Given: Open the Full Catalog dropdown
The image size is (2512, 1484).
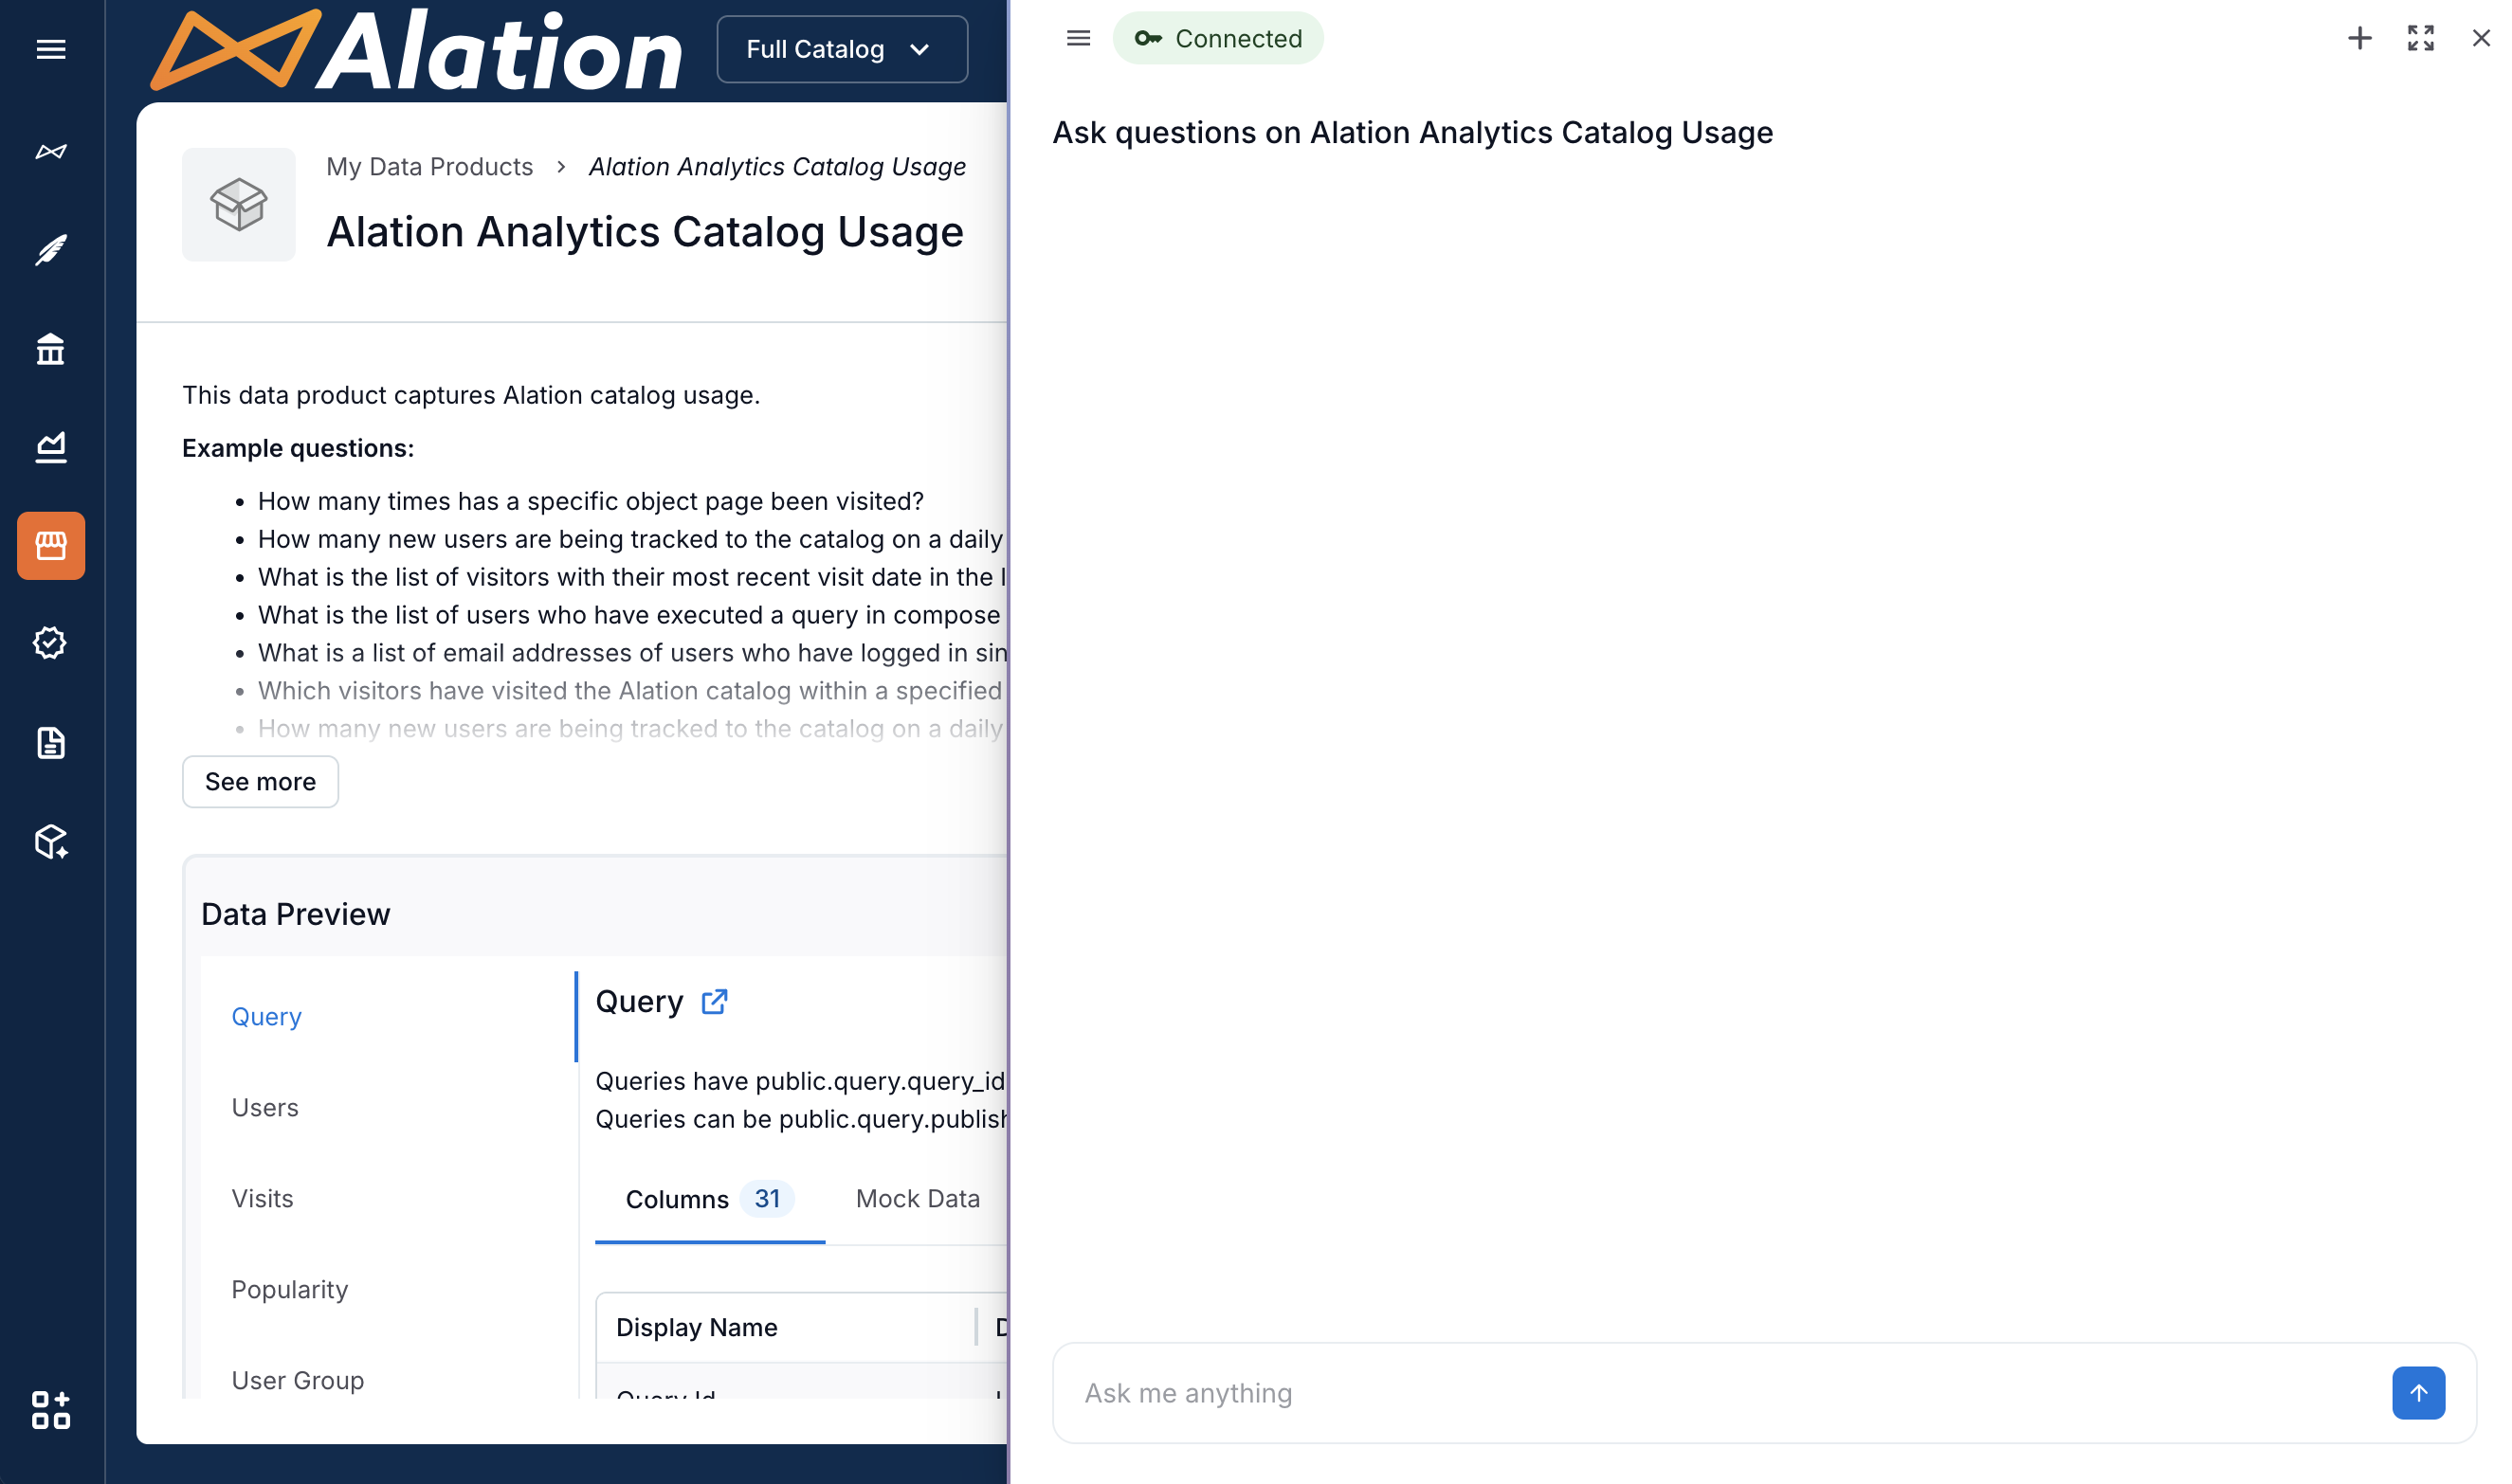Looking at the screenshot, I should pyautogui.click(x=841, y=48).
